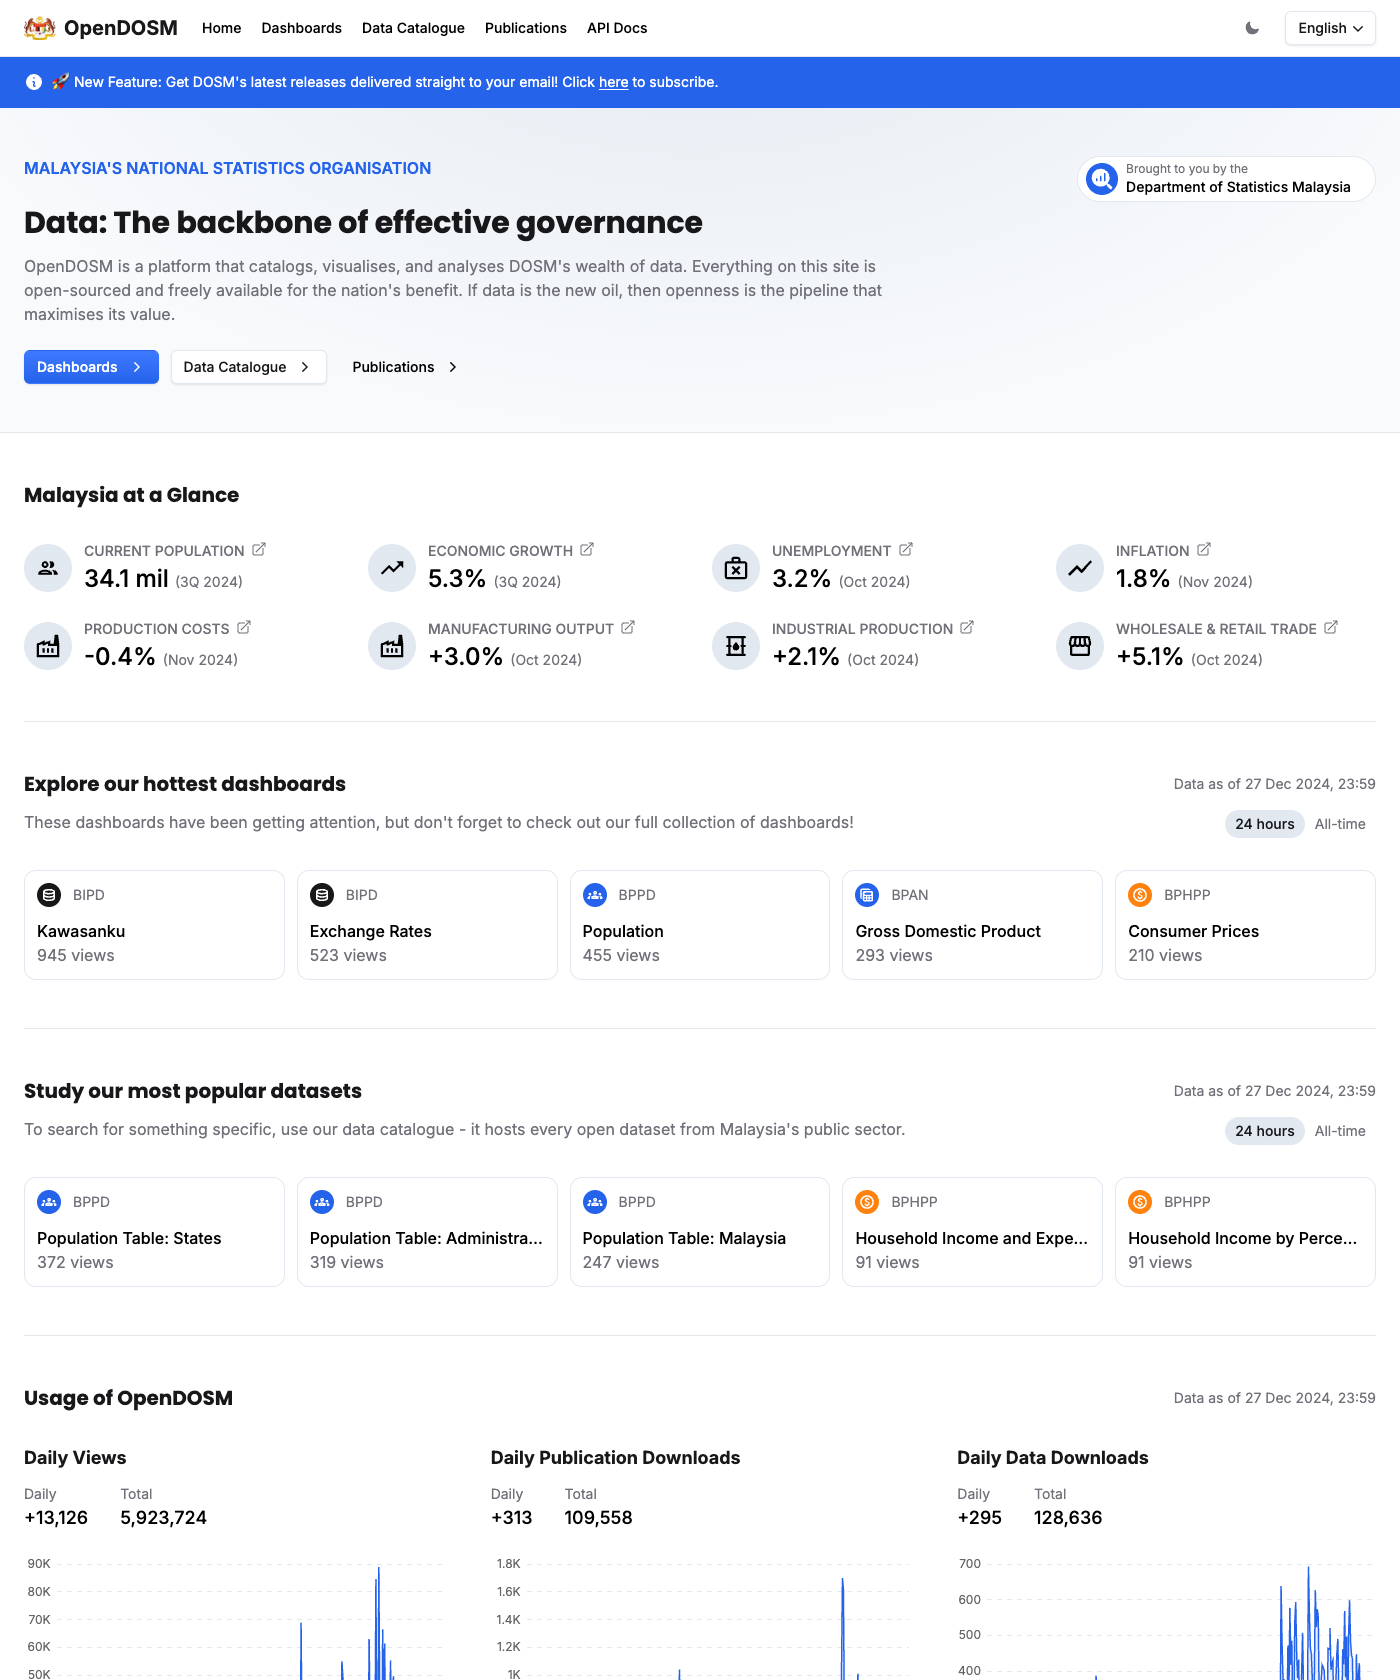
Task: Open Current Population external link icon
Action: 259,550
